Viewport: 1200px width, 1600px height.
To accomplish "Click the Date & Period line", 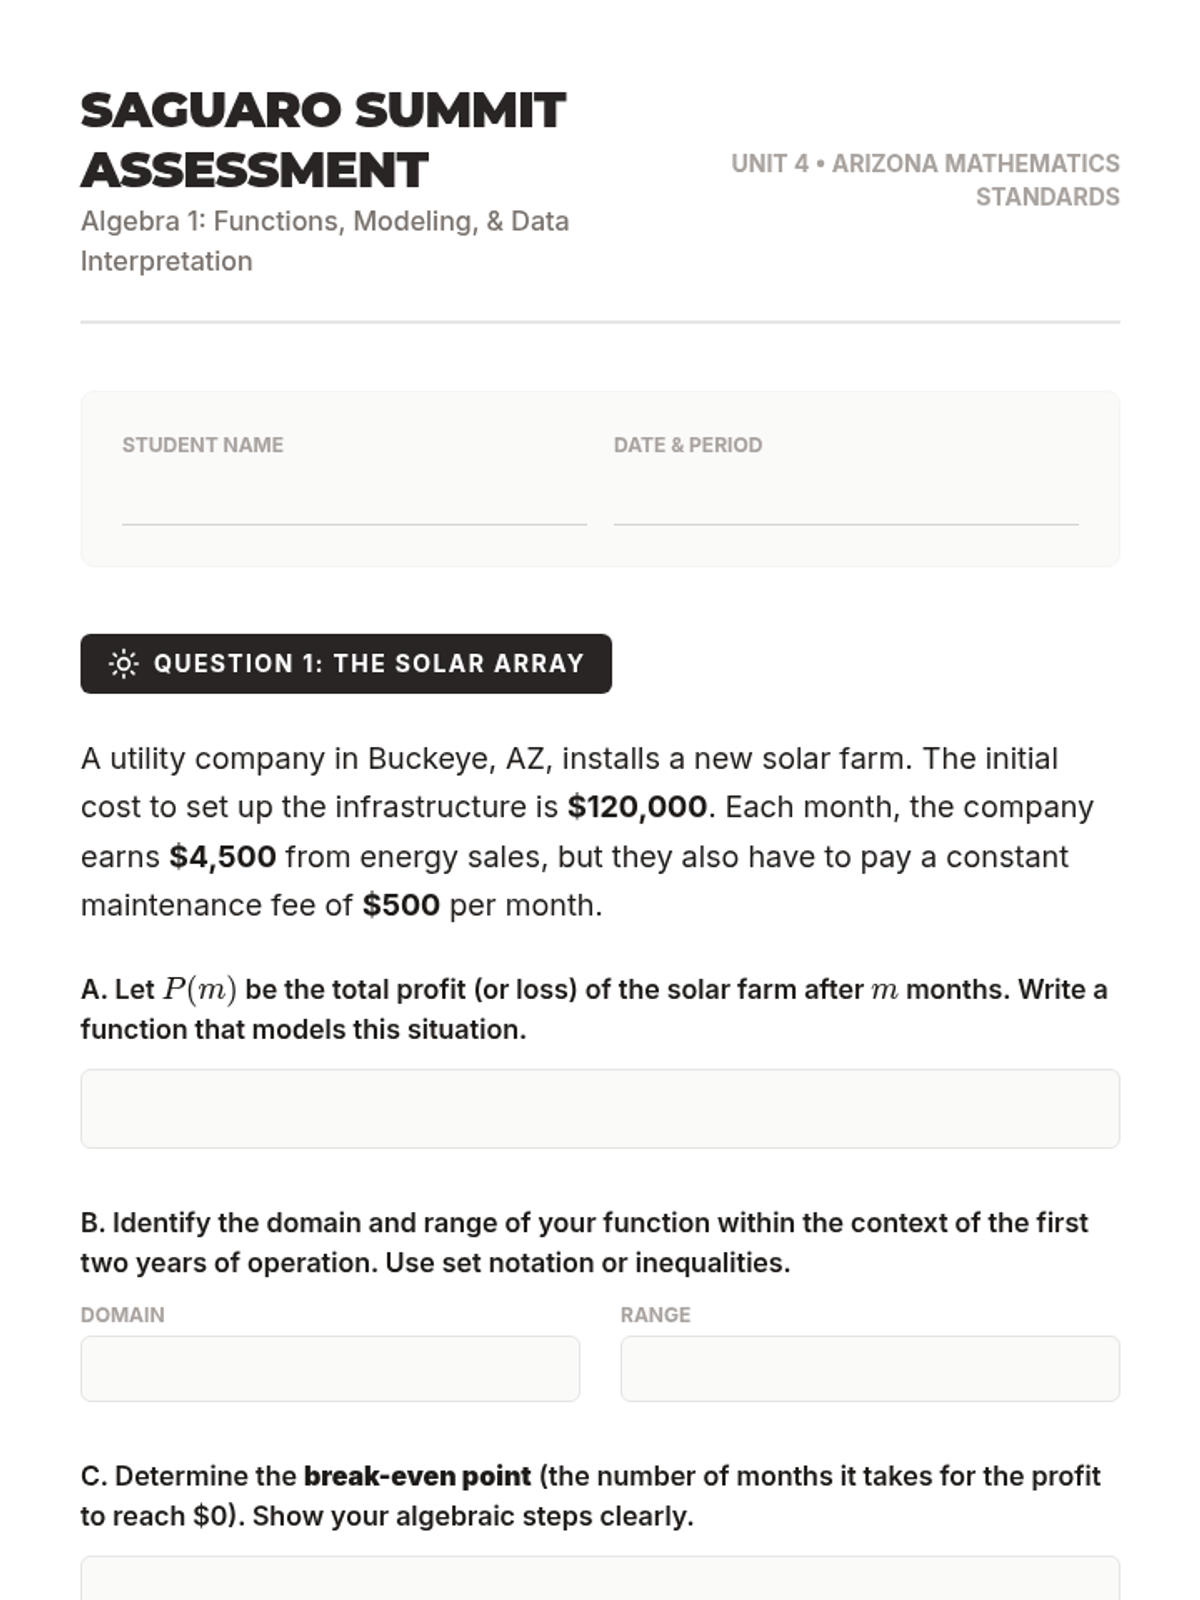I will (x=846, y=508).
